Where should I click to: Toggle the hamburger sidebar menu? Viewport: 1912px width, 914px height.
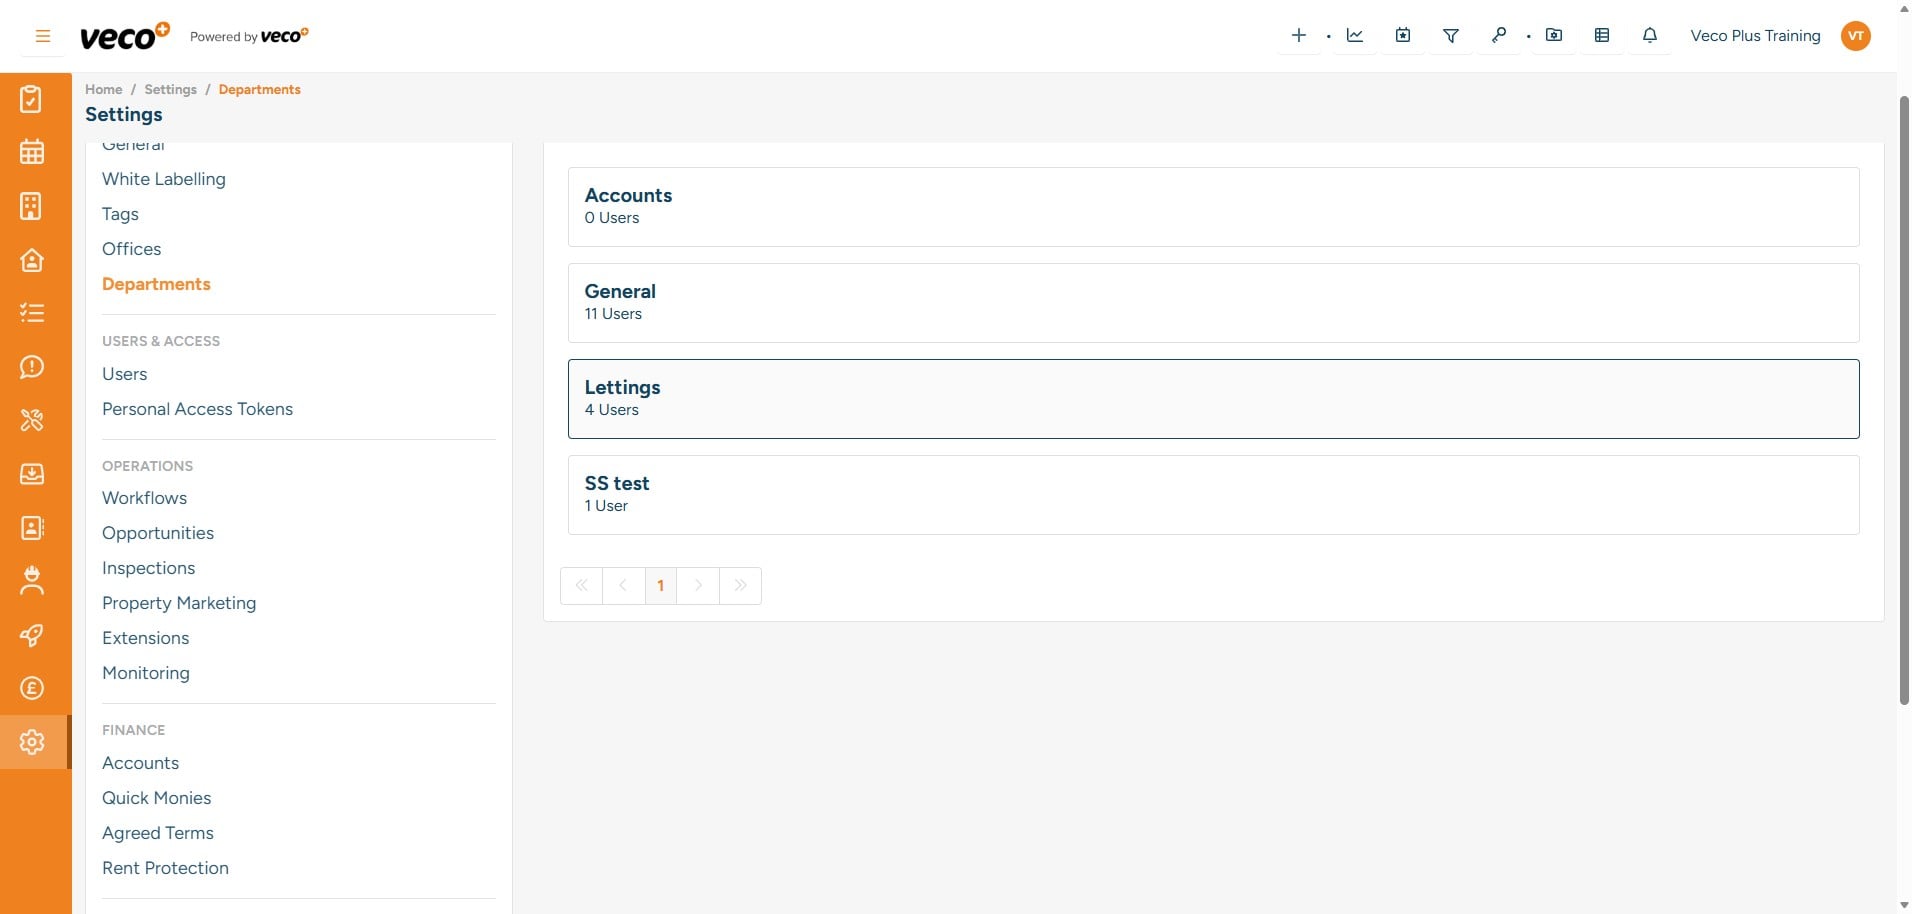click(x=43, y=36)
